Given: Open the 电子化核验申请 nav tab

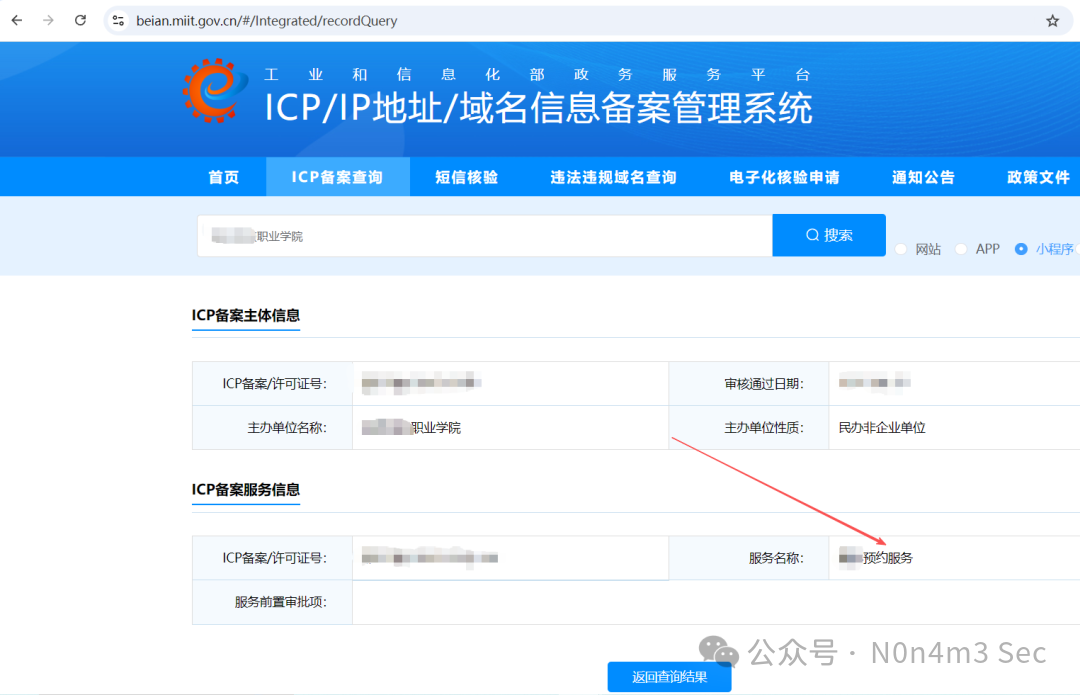Looking at the screenshot, I should point(785,177).
